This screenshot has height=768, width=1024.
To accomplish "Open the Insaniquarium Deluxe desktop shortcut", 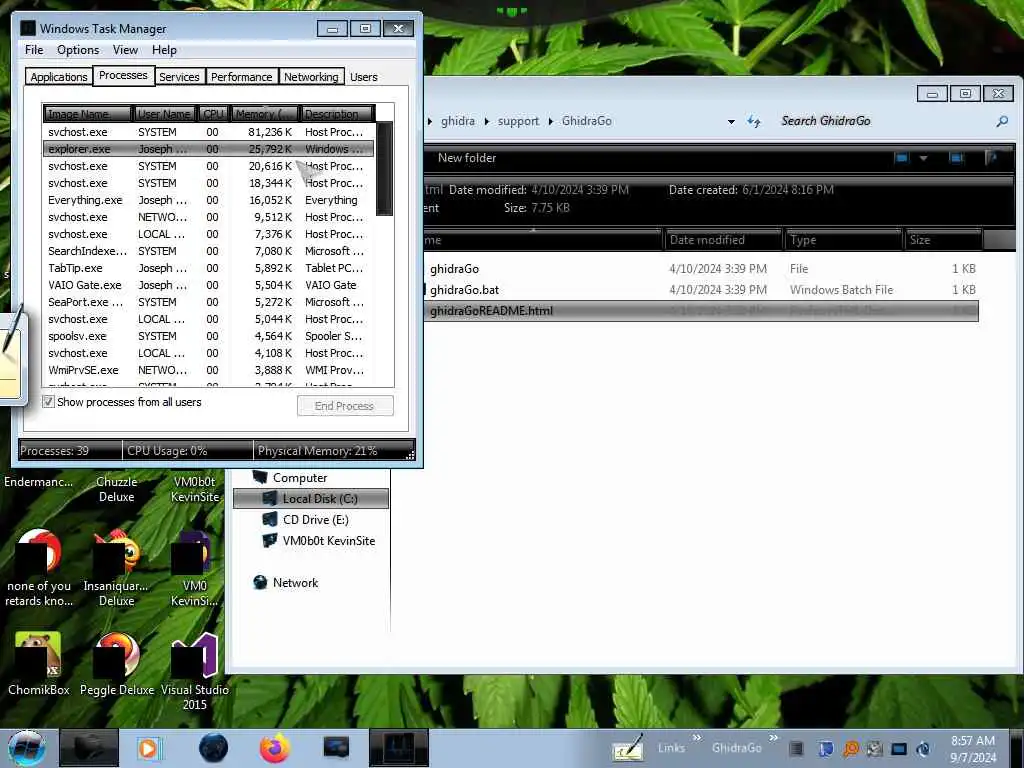I will tap(116, 569).
